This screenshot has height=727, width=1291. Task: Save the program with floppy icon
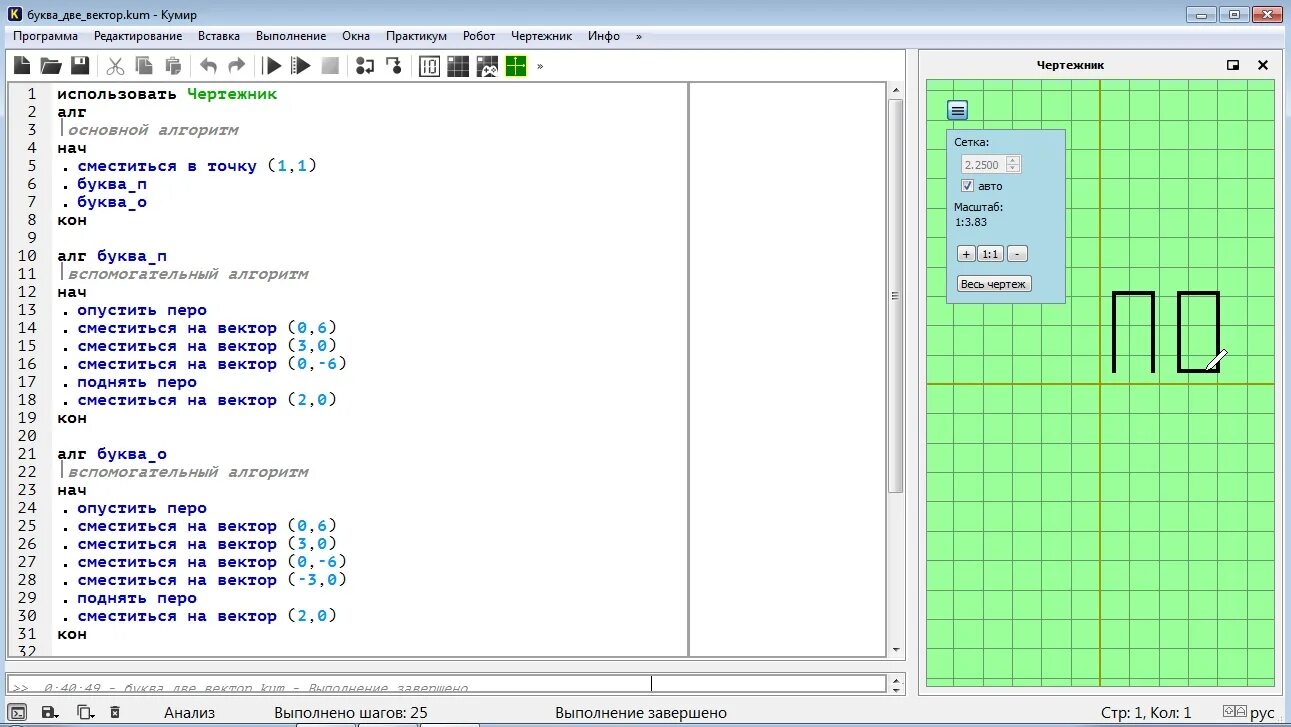coord(80,66)
